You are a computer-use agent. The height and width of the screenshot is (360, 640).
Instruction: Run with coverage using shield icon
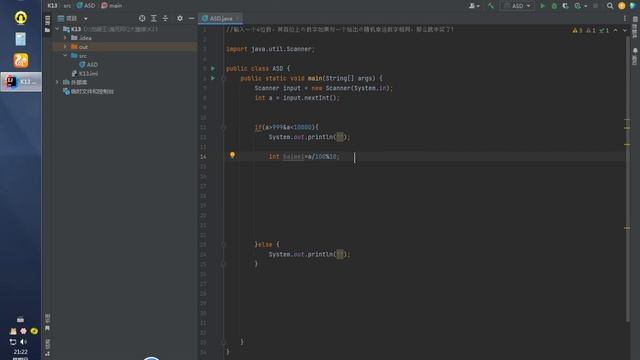[x=565, y=6]
